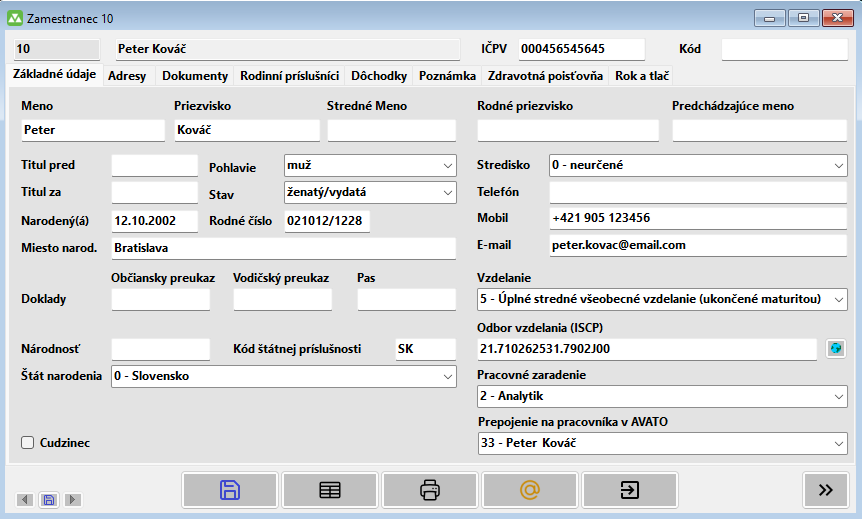Minimize the Zamestnanec 10 window
The width and height of the screenshot is (862, 519).
(x=770, y=18)
